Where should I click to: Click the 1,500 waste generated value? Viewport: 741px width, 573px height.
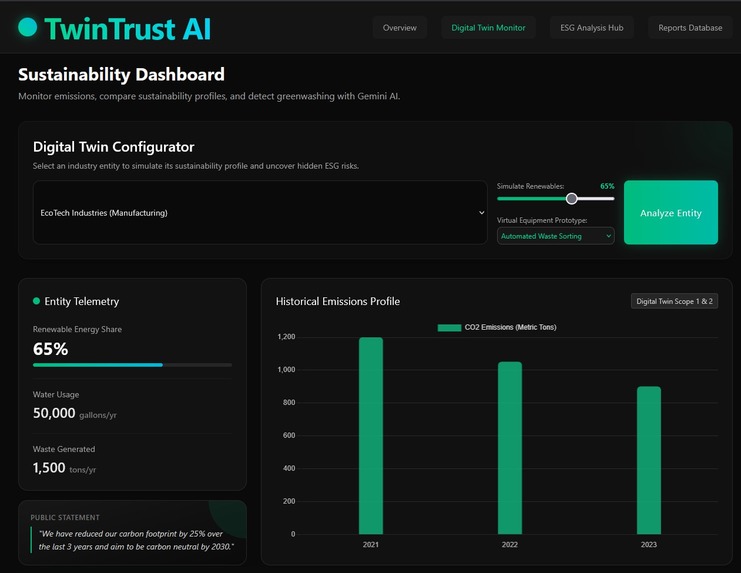49,468
